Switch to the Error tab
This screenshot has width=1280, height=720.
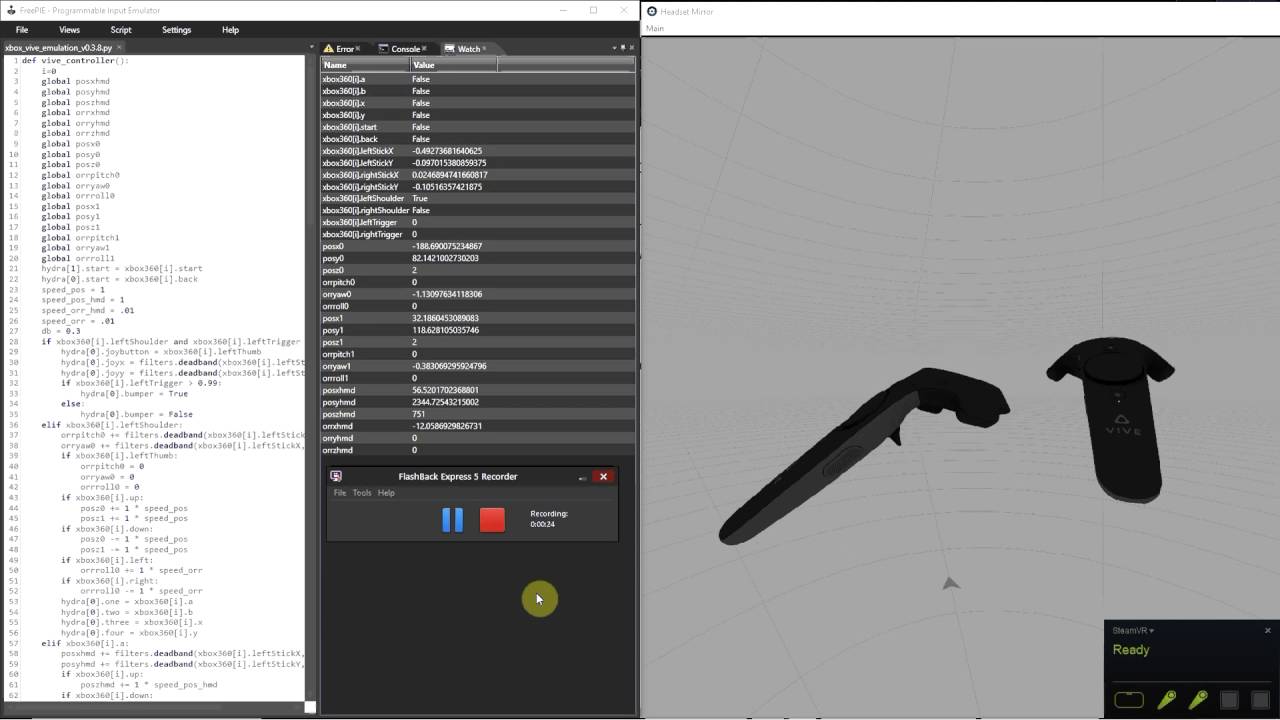point(344,48)
